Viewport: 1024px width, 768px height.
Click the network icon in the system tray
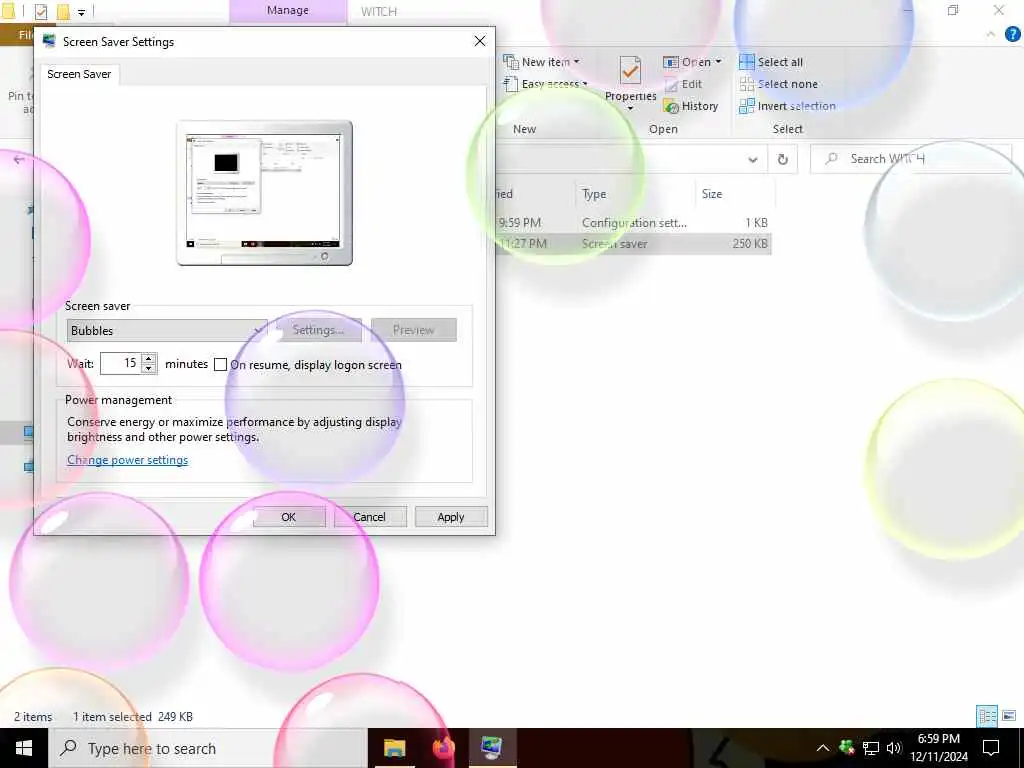point(871,748)
